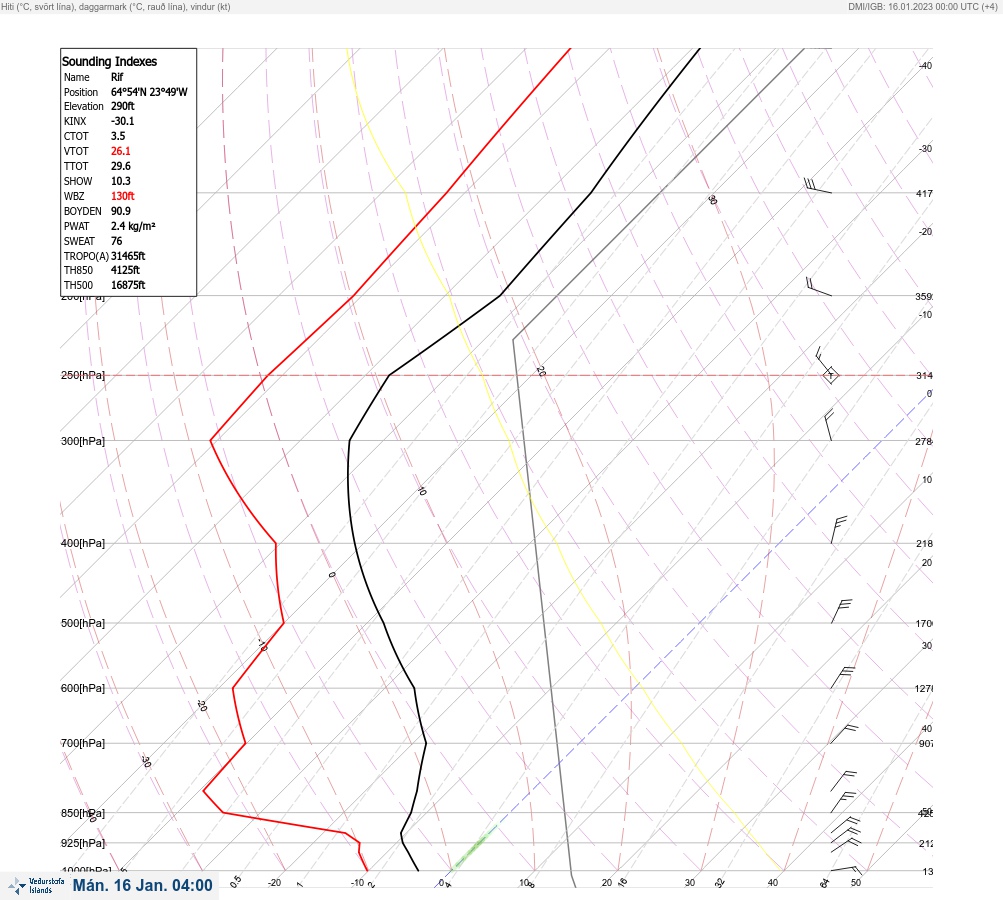Viewport: 1003px width, 900px height.
Task: Click the KINX value -30.1
Action: 122,121
